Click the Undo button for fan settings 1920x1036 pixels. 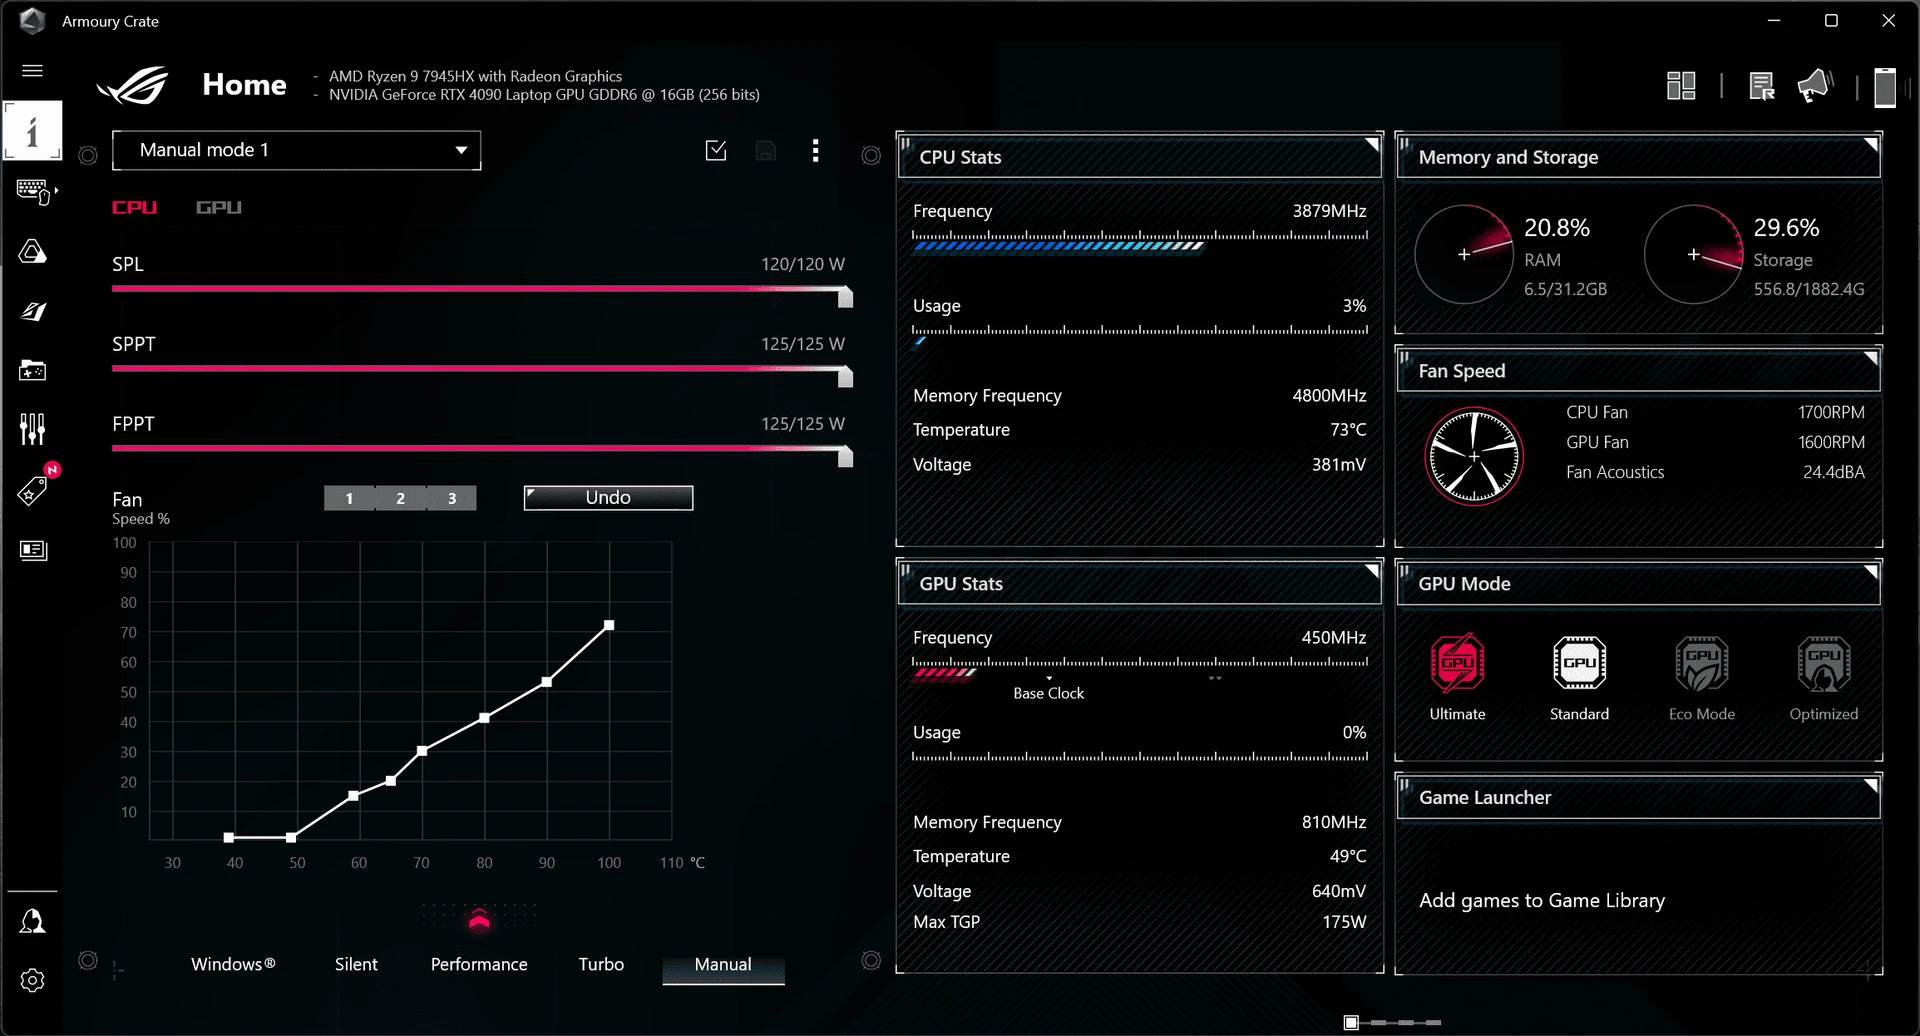608,497
